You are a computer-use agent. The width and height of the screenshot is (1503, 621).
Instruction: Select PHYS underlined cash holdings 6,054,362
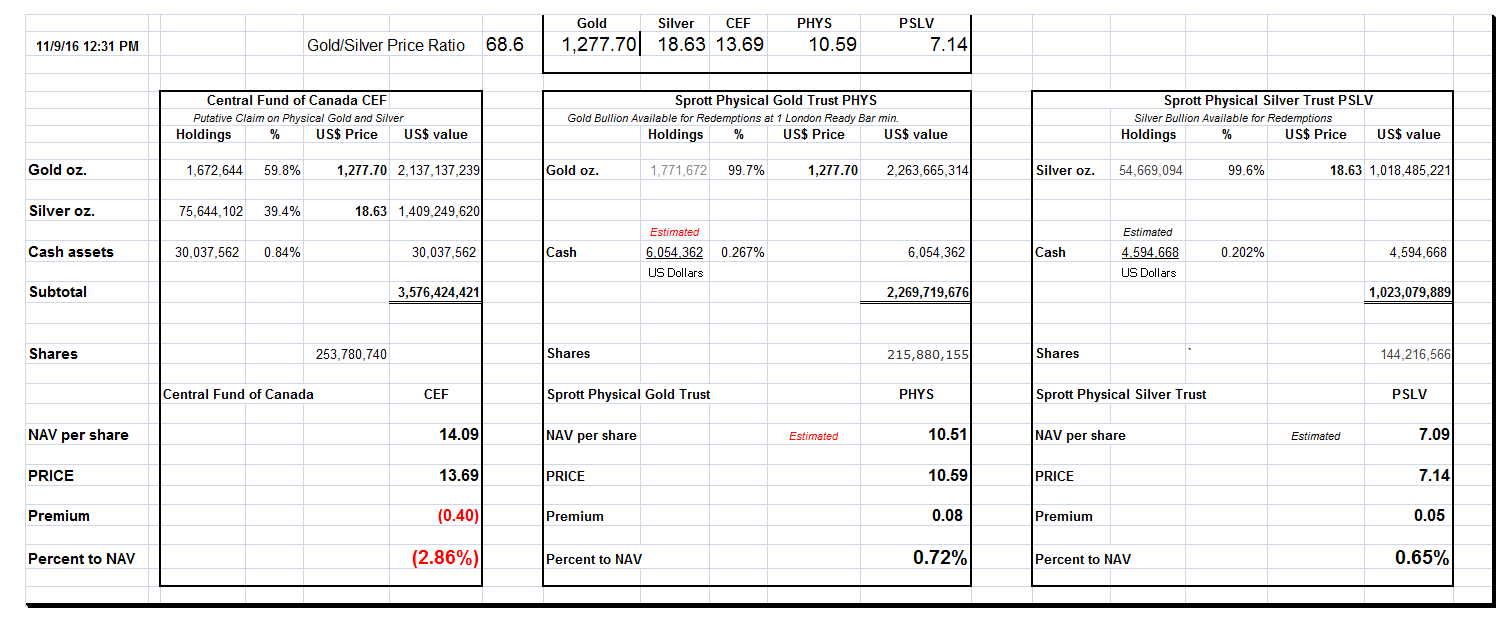(674, 252)
